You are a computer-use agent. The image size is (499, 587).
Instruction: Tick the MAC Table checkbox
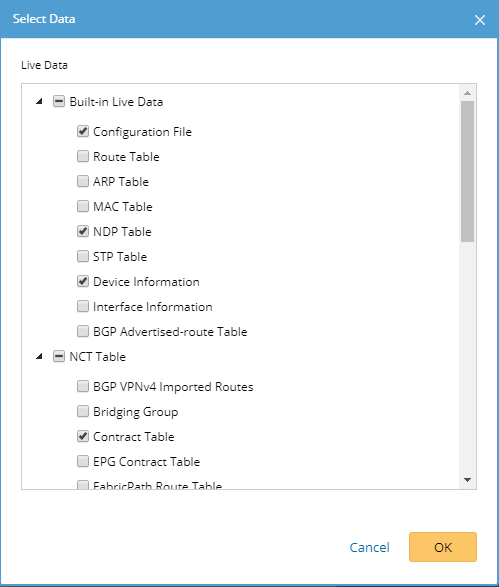83,206
